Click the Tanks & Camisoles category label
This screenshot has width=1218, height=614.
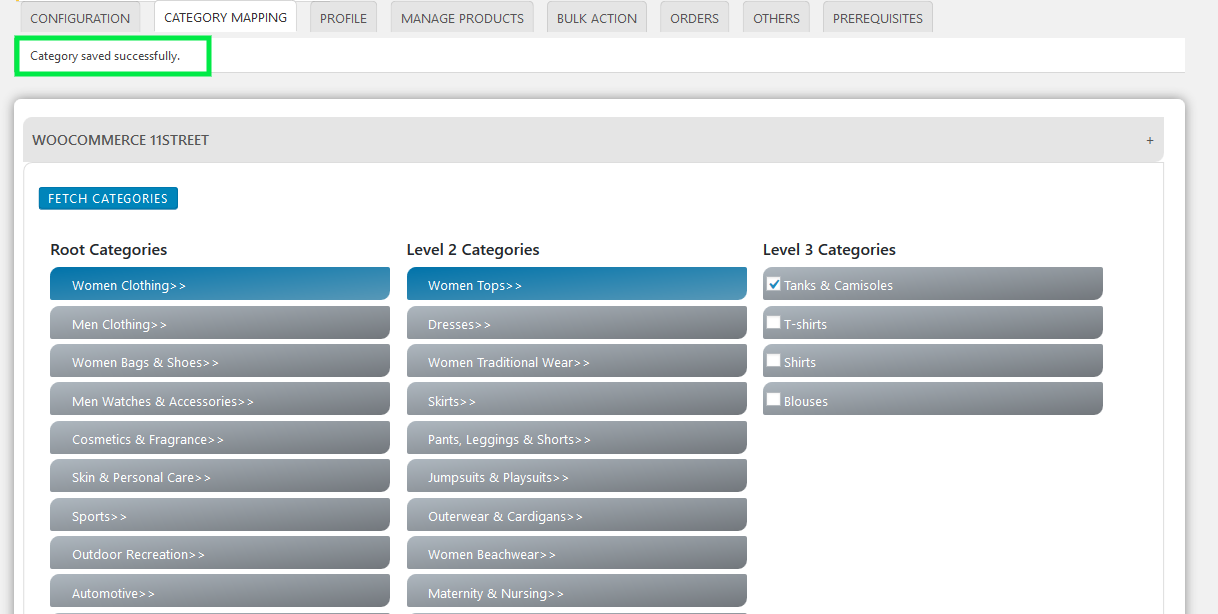838,285
